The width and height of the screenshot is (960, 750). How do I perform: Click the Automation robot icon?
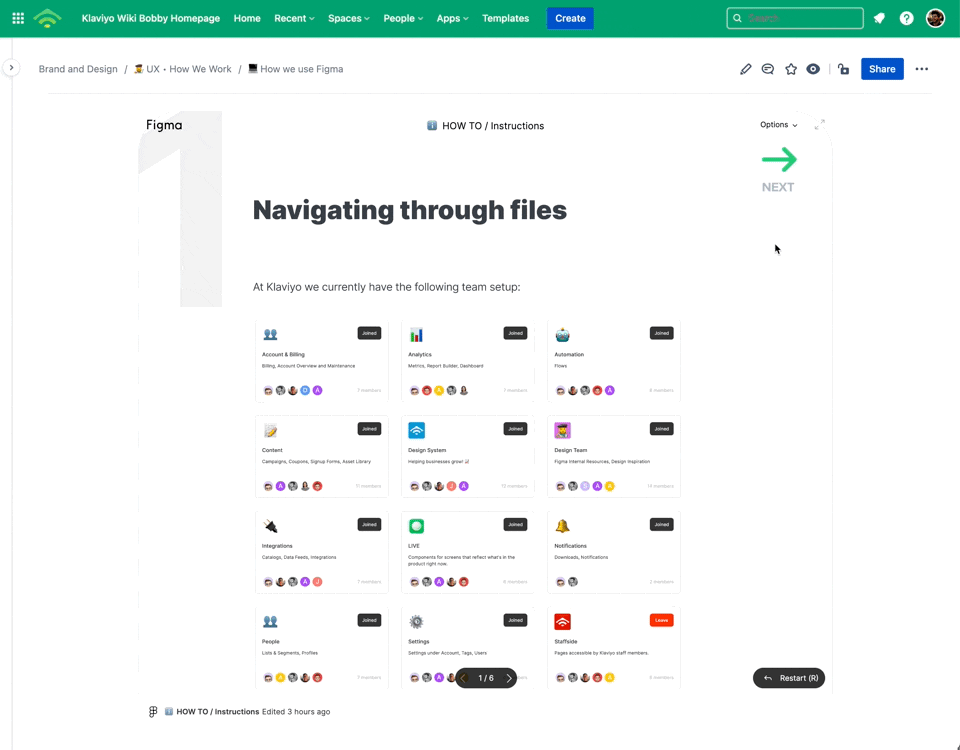[562, 335]
